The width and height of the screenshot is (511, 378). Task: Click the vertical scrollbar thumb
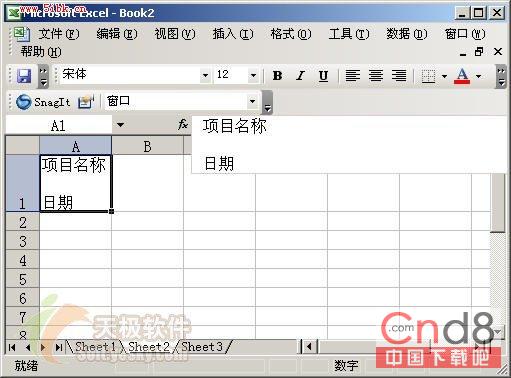[x=498, y=203]
